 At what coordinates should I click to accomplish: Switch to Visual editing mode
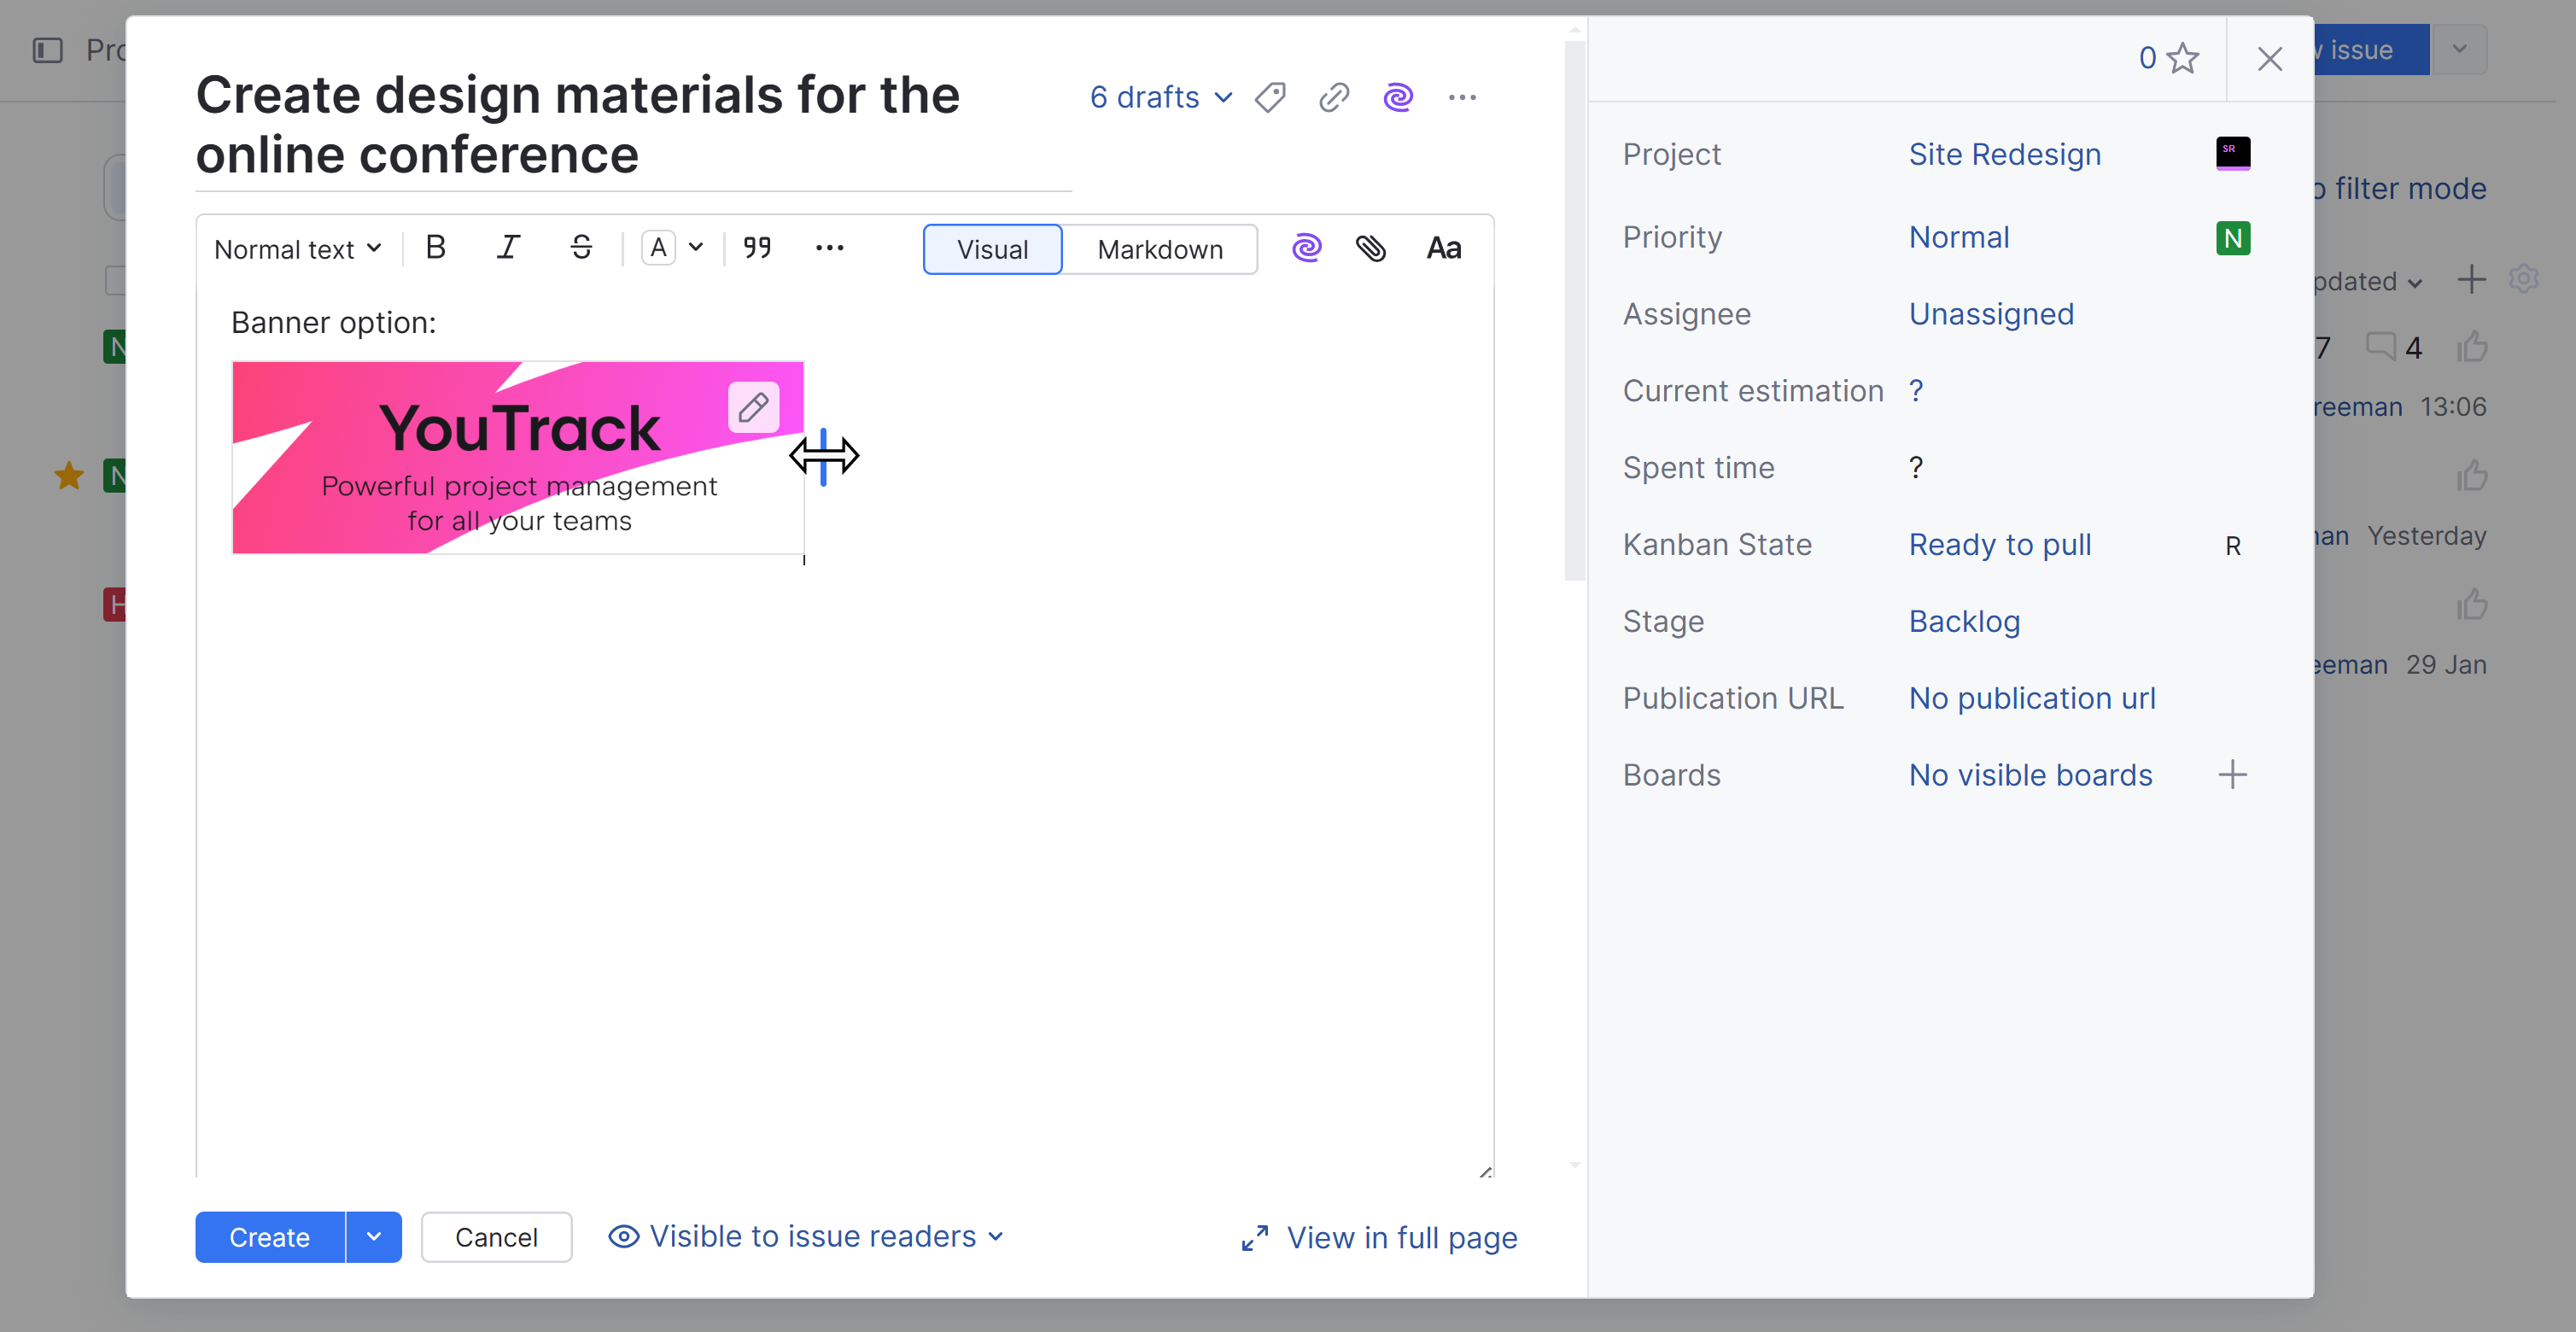click(992, 249)
